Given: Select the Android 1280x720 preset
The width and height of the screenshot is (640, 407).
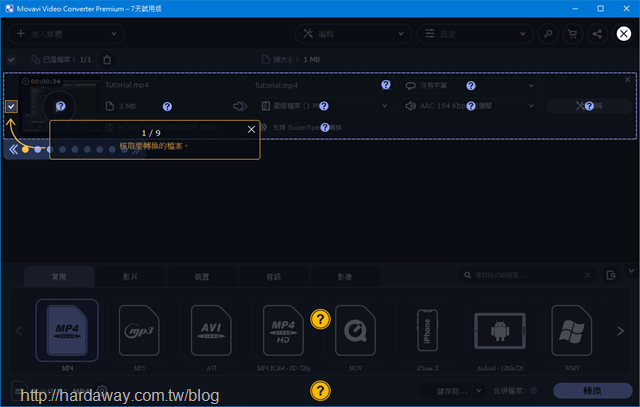Looking at the screenshot, I should [x=500, y=330].
